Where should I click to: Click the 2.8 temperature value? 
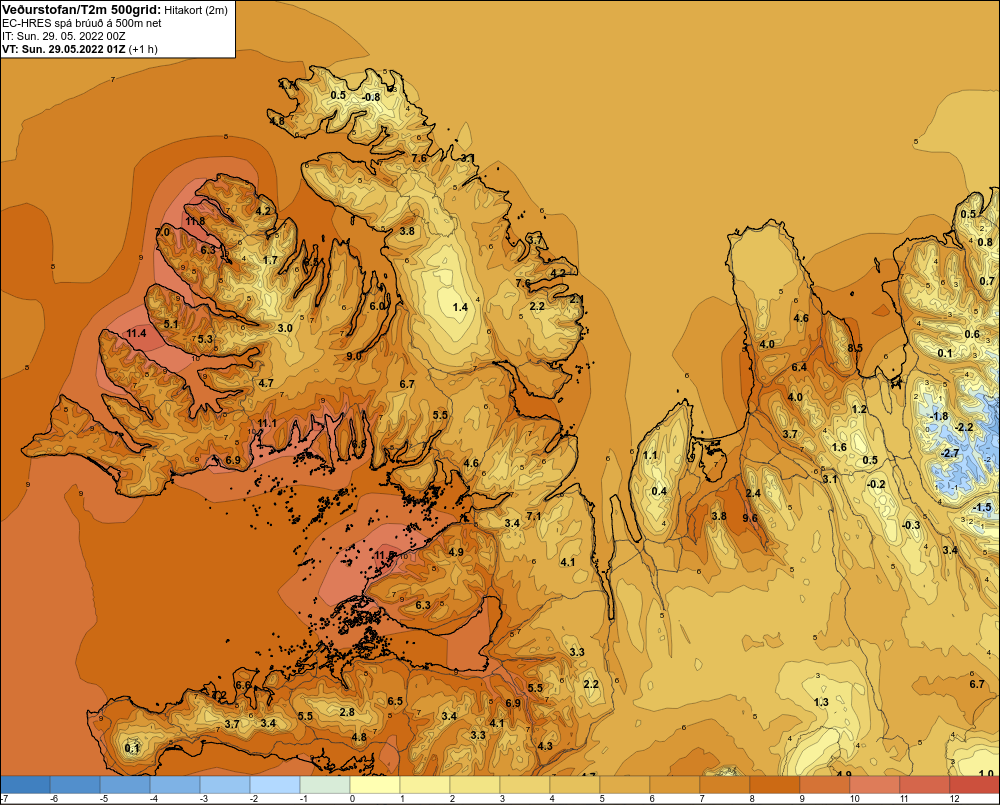point(347,712)
